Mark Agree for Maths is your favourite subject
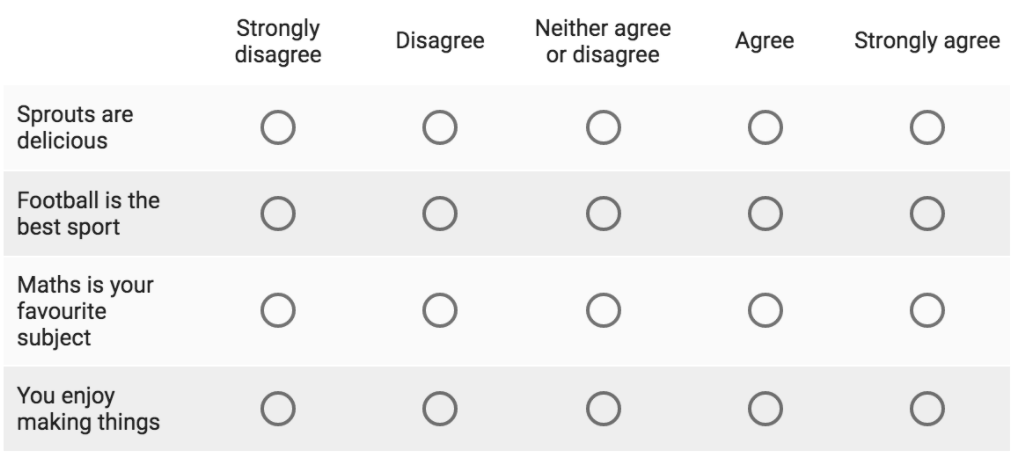1020x458 pixels. [x=765, y=310]
